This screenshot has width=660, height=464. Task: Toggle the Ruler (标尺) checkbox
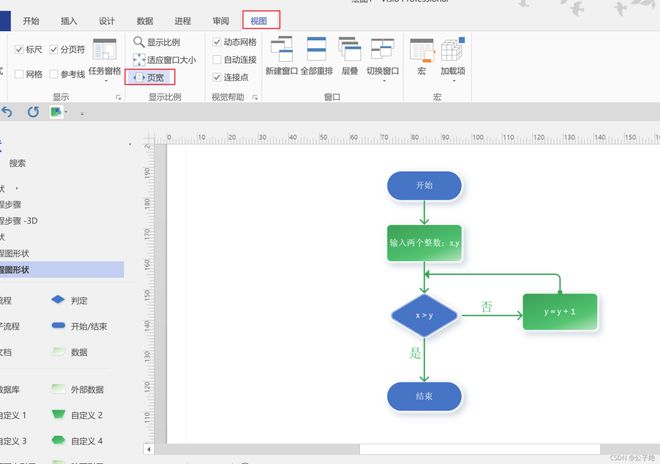(20, 48)
